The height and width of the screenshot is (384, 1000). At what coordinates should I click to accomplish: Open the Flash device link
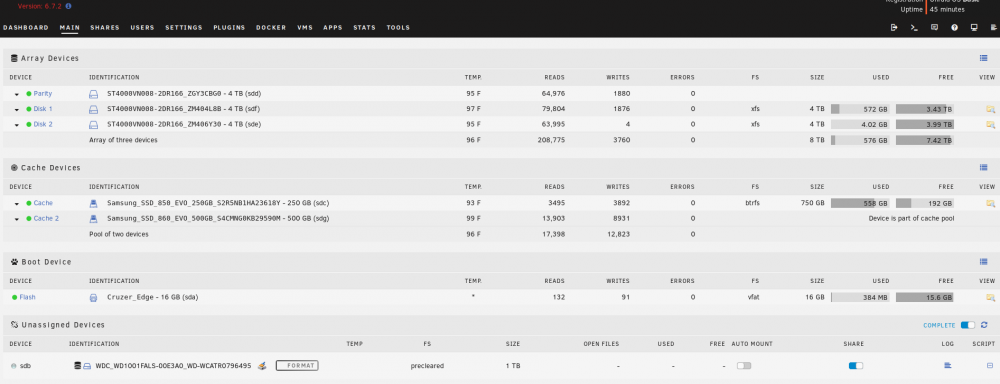(x=27, y=297)
